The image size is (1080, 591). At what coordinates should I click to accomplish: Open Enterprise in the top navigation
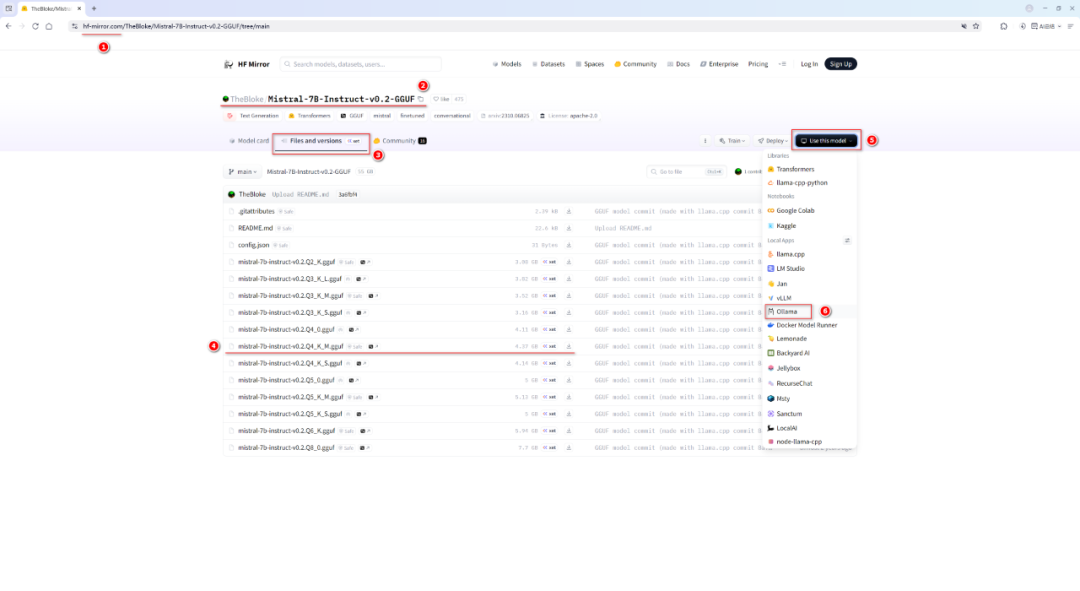[x=719, y=64]
